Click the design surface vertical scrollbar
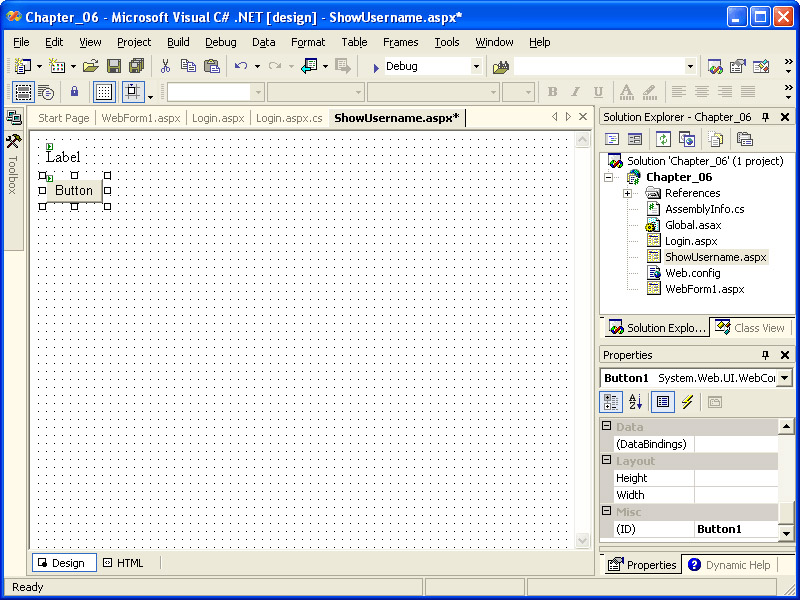This screenshot has height=600, width=800. coord(584,340)
